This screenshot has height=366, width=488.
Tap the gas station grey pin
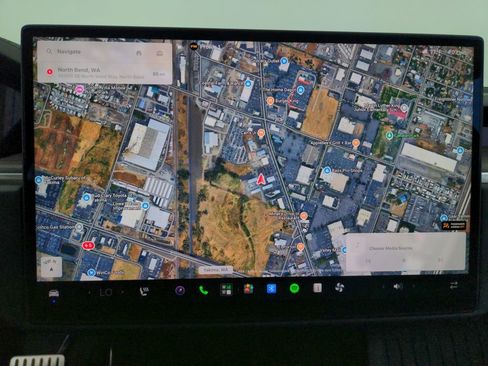(x=79, y=227)
